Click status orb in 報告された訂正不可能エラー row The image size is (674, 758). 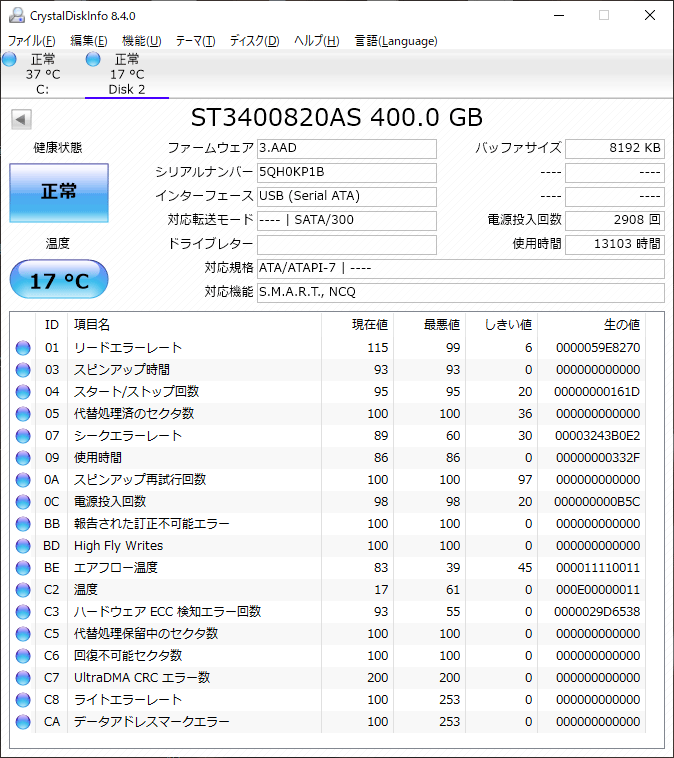[x=23, y=524]
